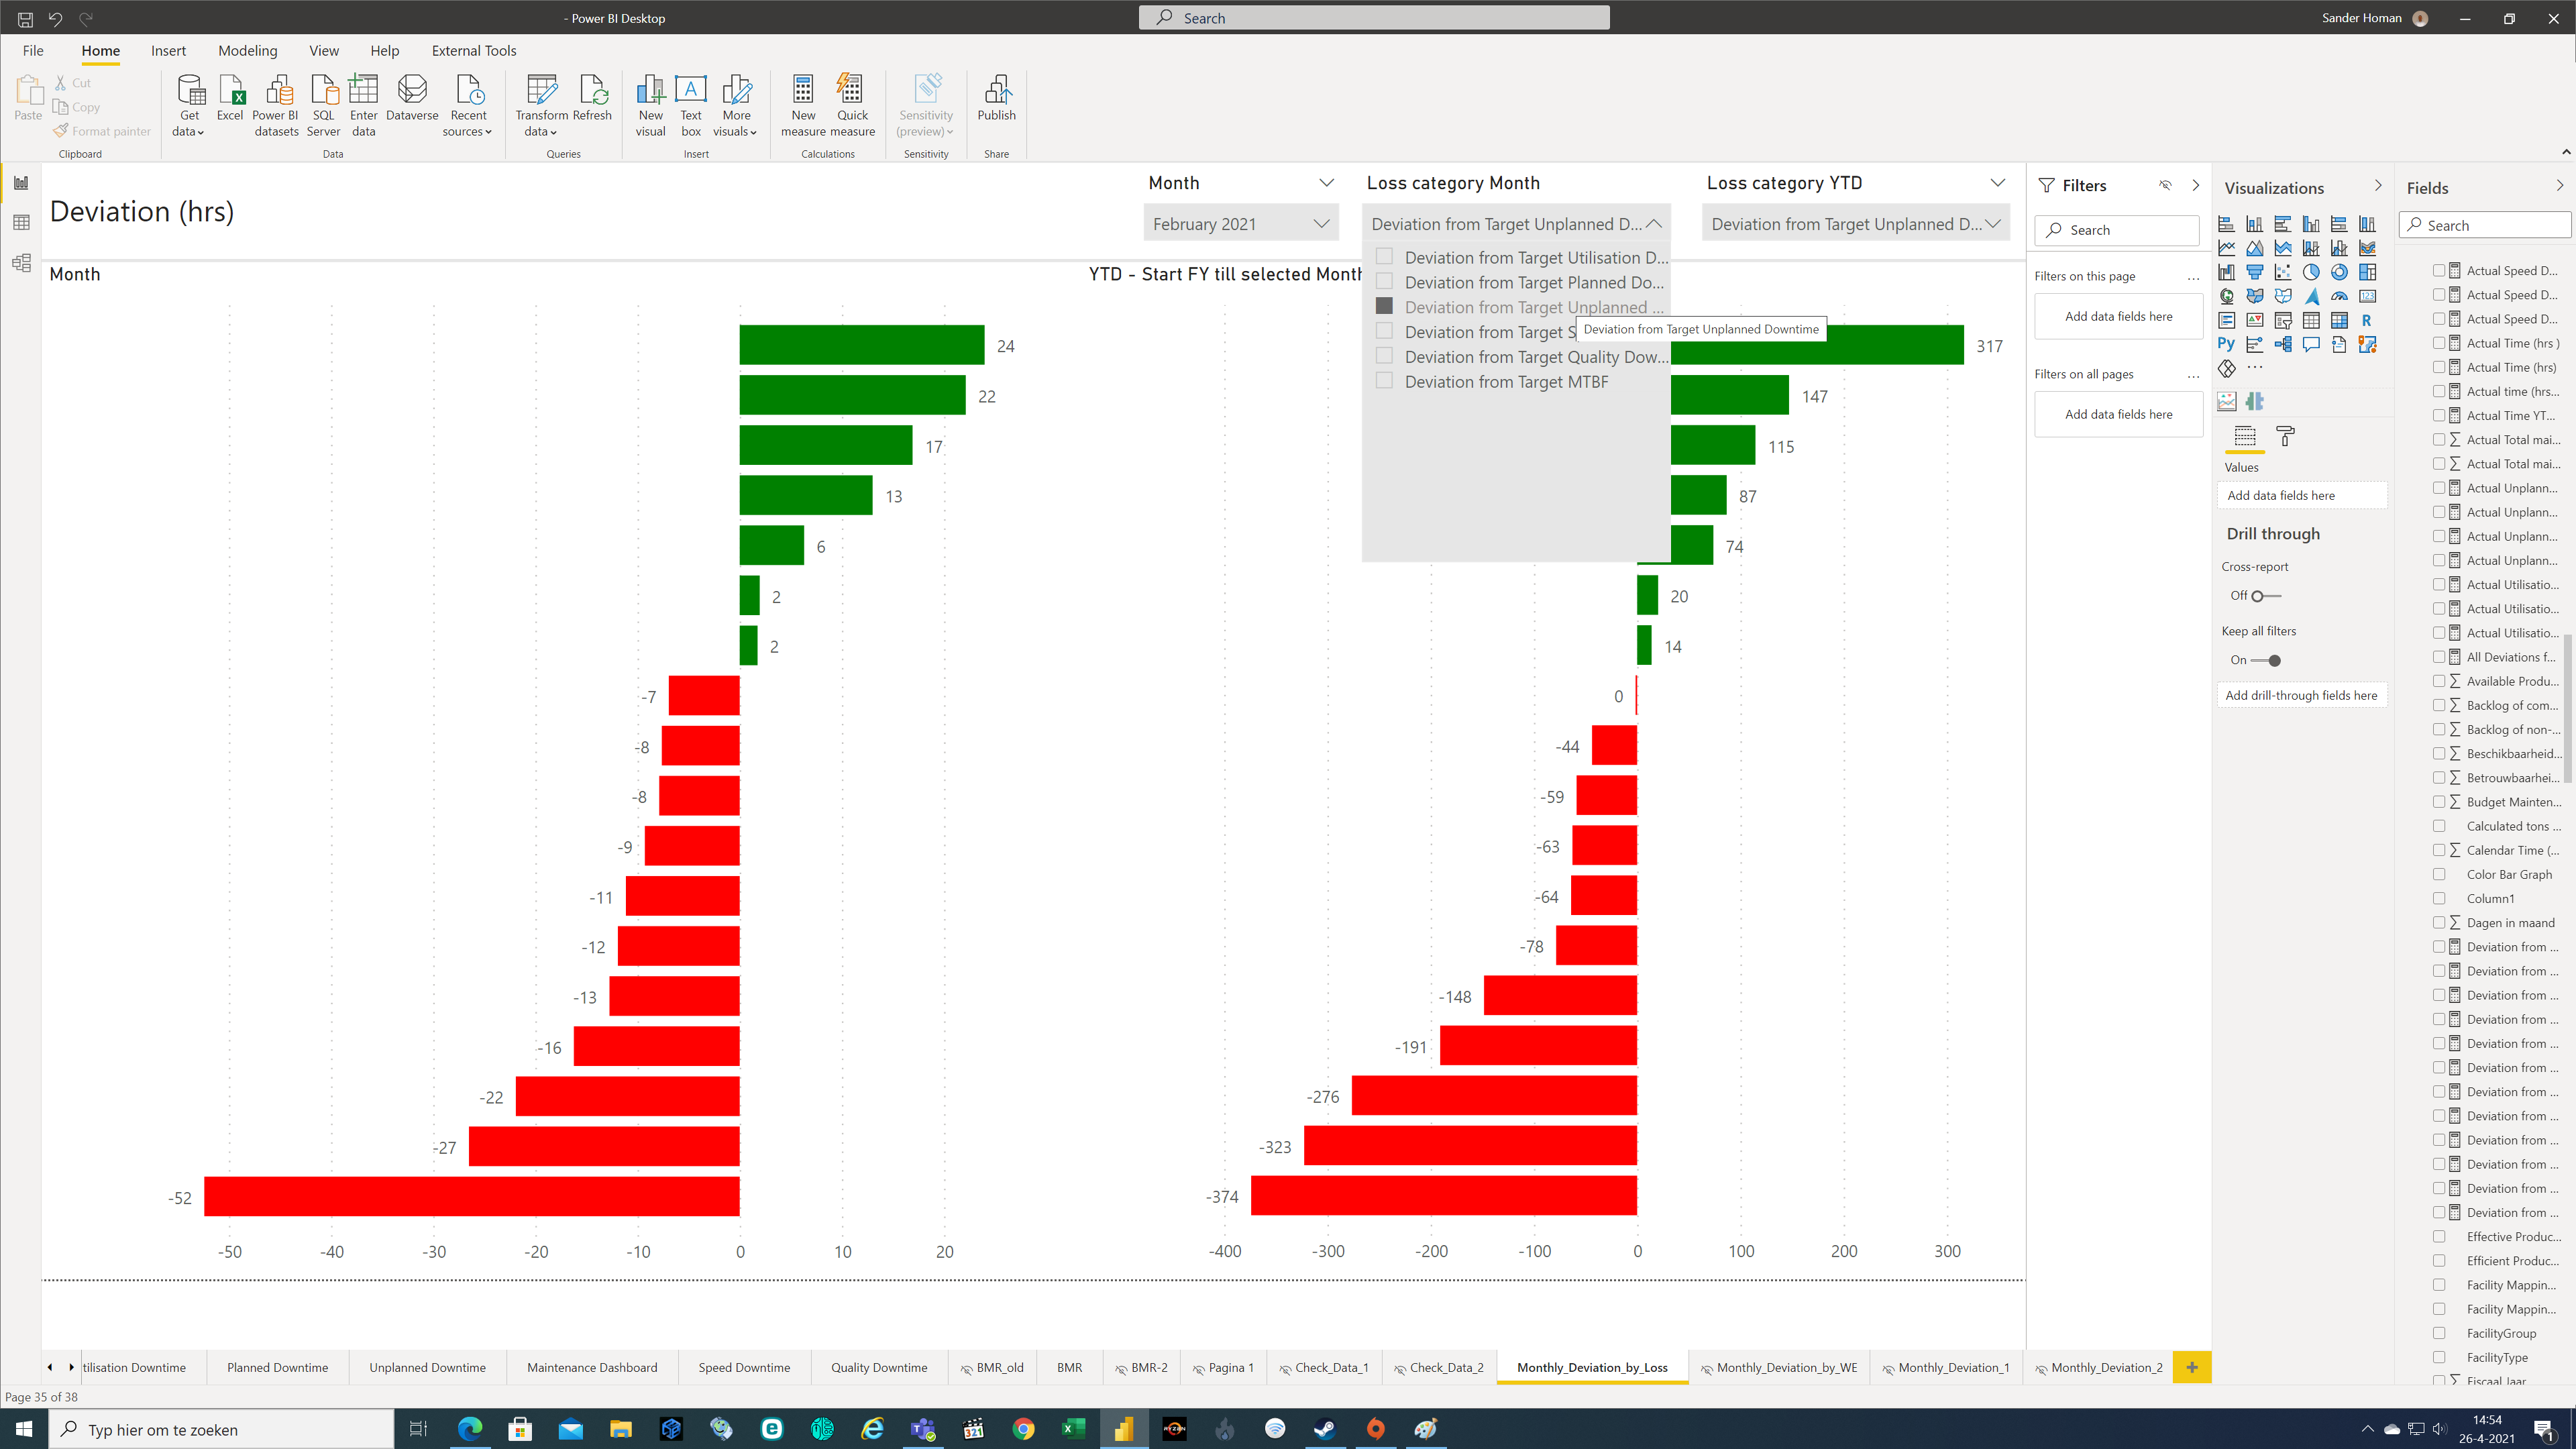Check Deviation from Target Planned option

tap(1384, 282)
